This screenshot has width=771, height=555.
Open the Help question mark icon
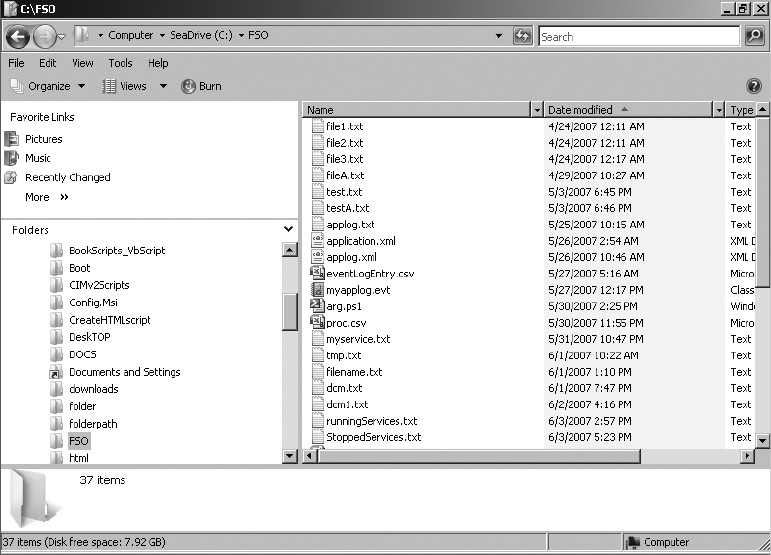tap(754, 86)
